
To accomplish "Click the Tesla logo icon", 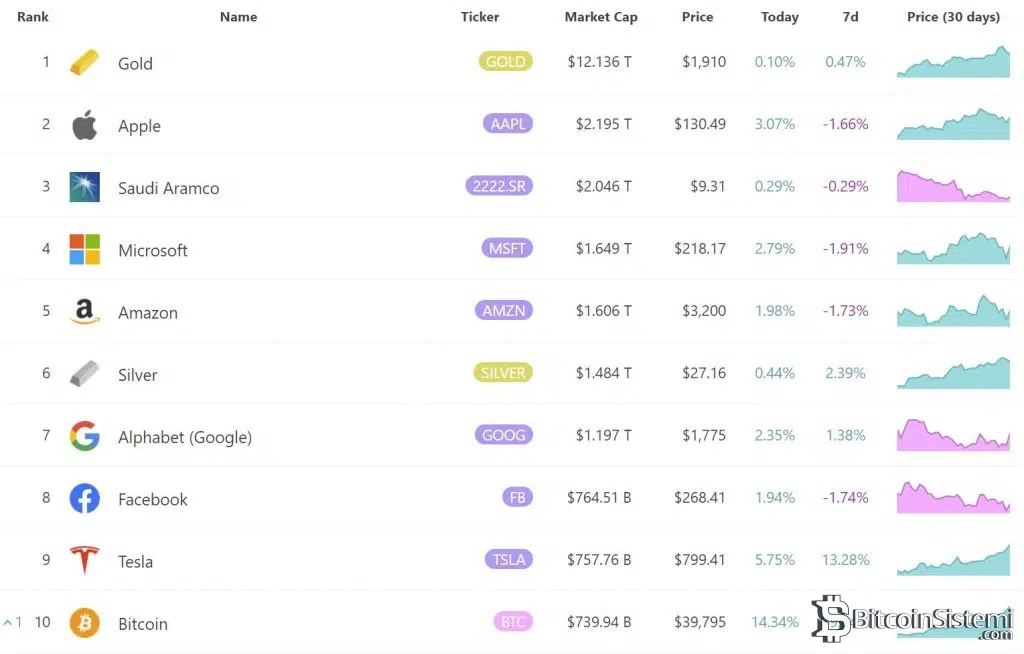I will point(85,560).
